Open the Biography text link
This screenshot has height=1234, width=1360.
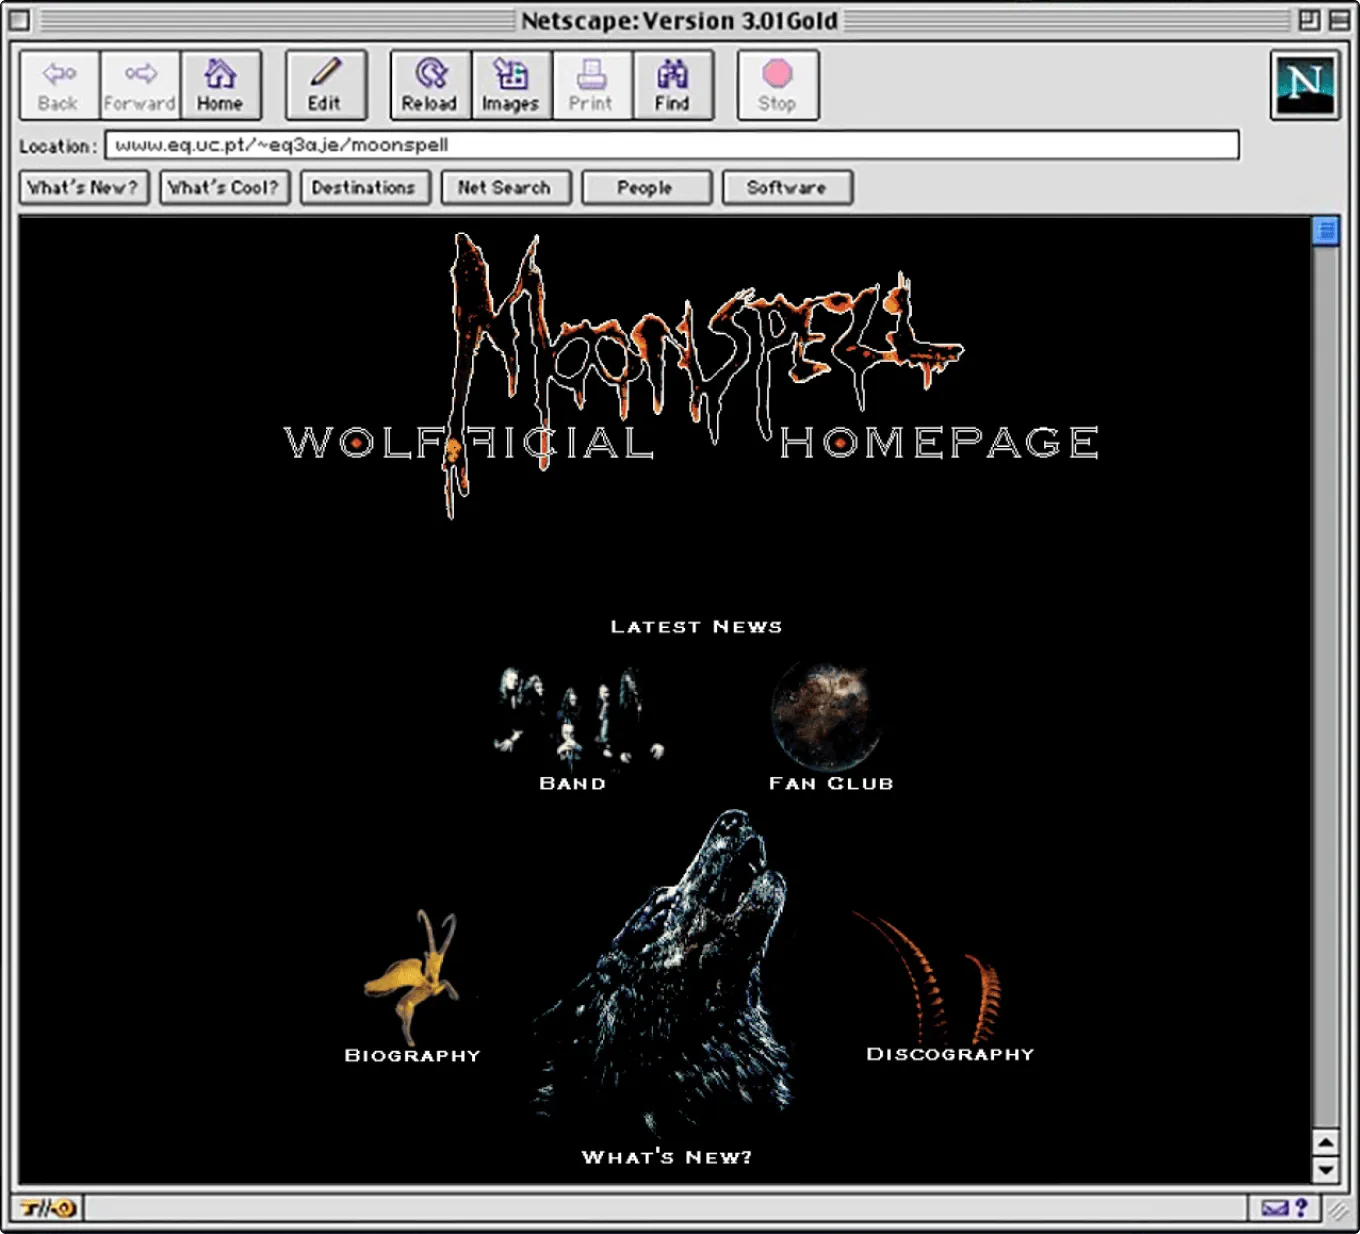click(412, 1056)
